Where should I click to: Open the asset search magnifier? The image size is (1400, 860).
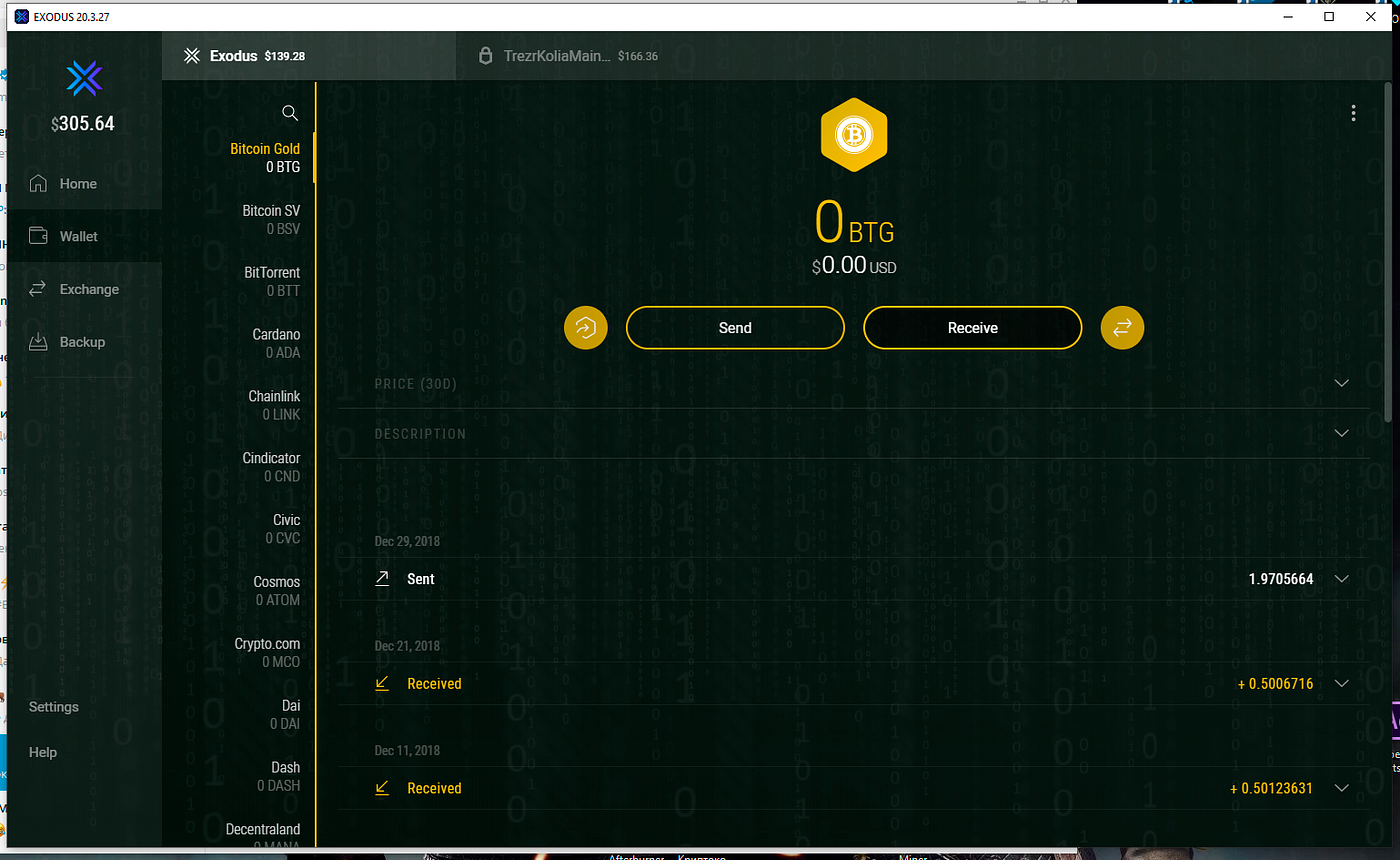[x=290, y=113]
